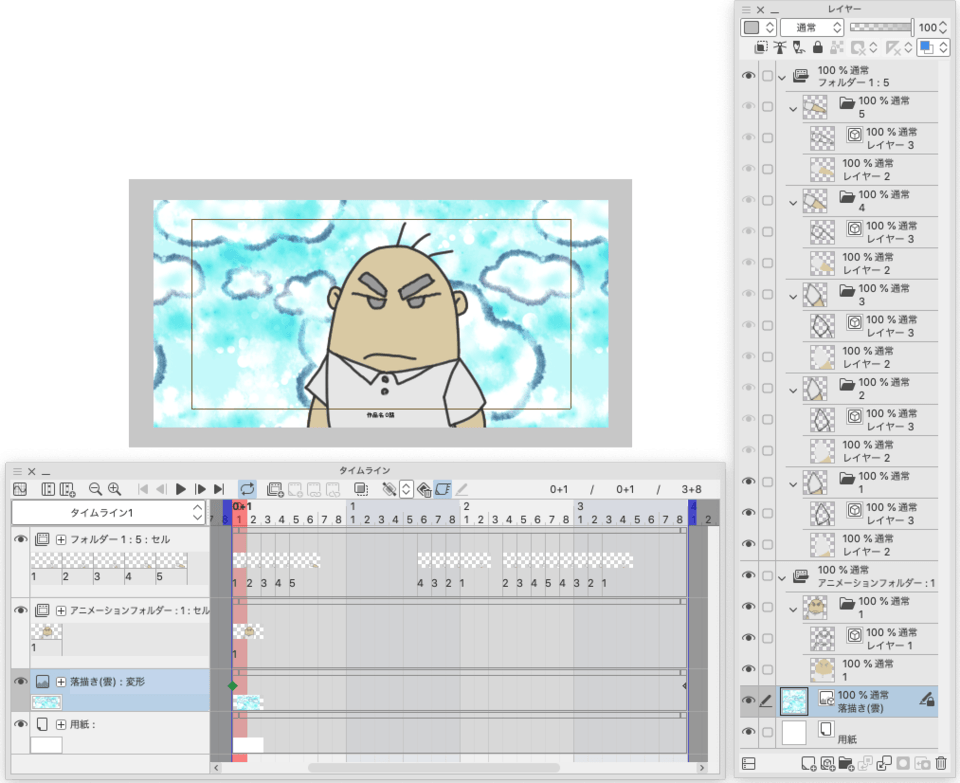Open the 通常 blending mode dropdown
Image resolution: width=960 pixels, height=783 pixels.
[x=810, y=27]
